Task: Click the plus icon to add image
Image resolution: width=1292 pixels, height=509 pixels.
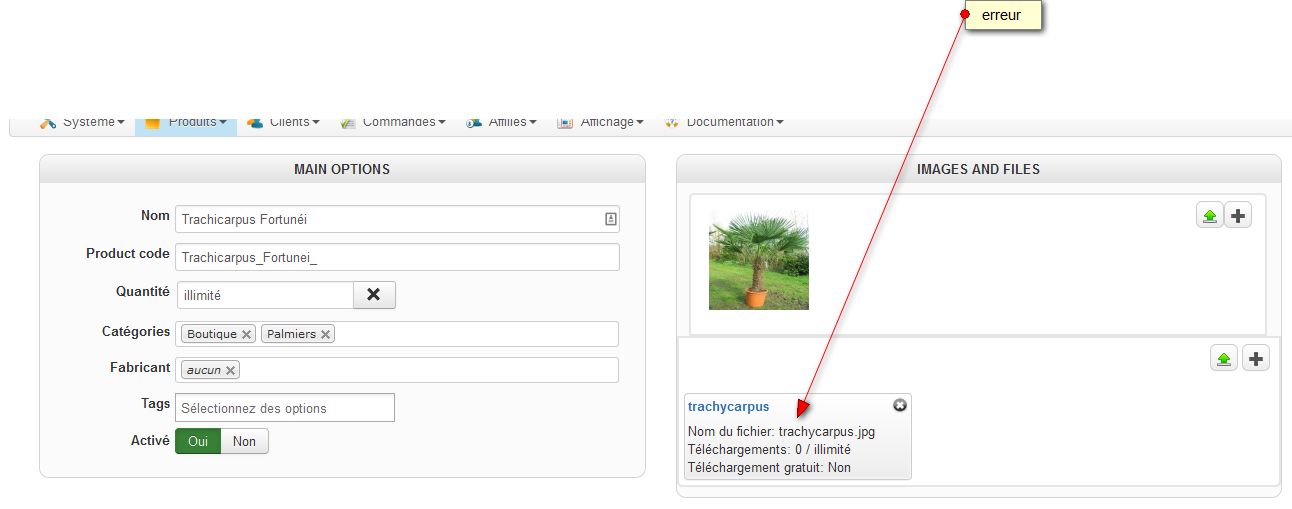Action: pos(1238,215)
